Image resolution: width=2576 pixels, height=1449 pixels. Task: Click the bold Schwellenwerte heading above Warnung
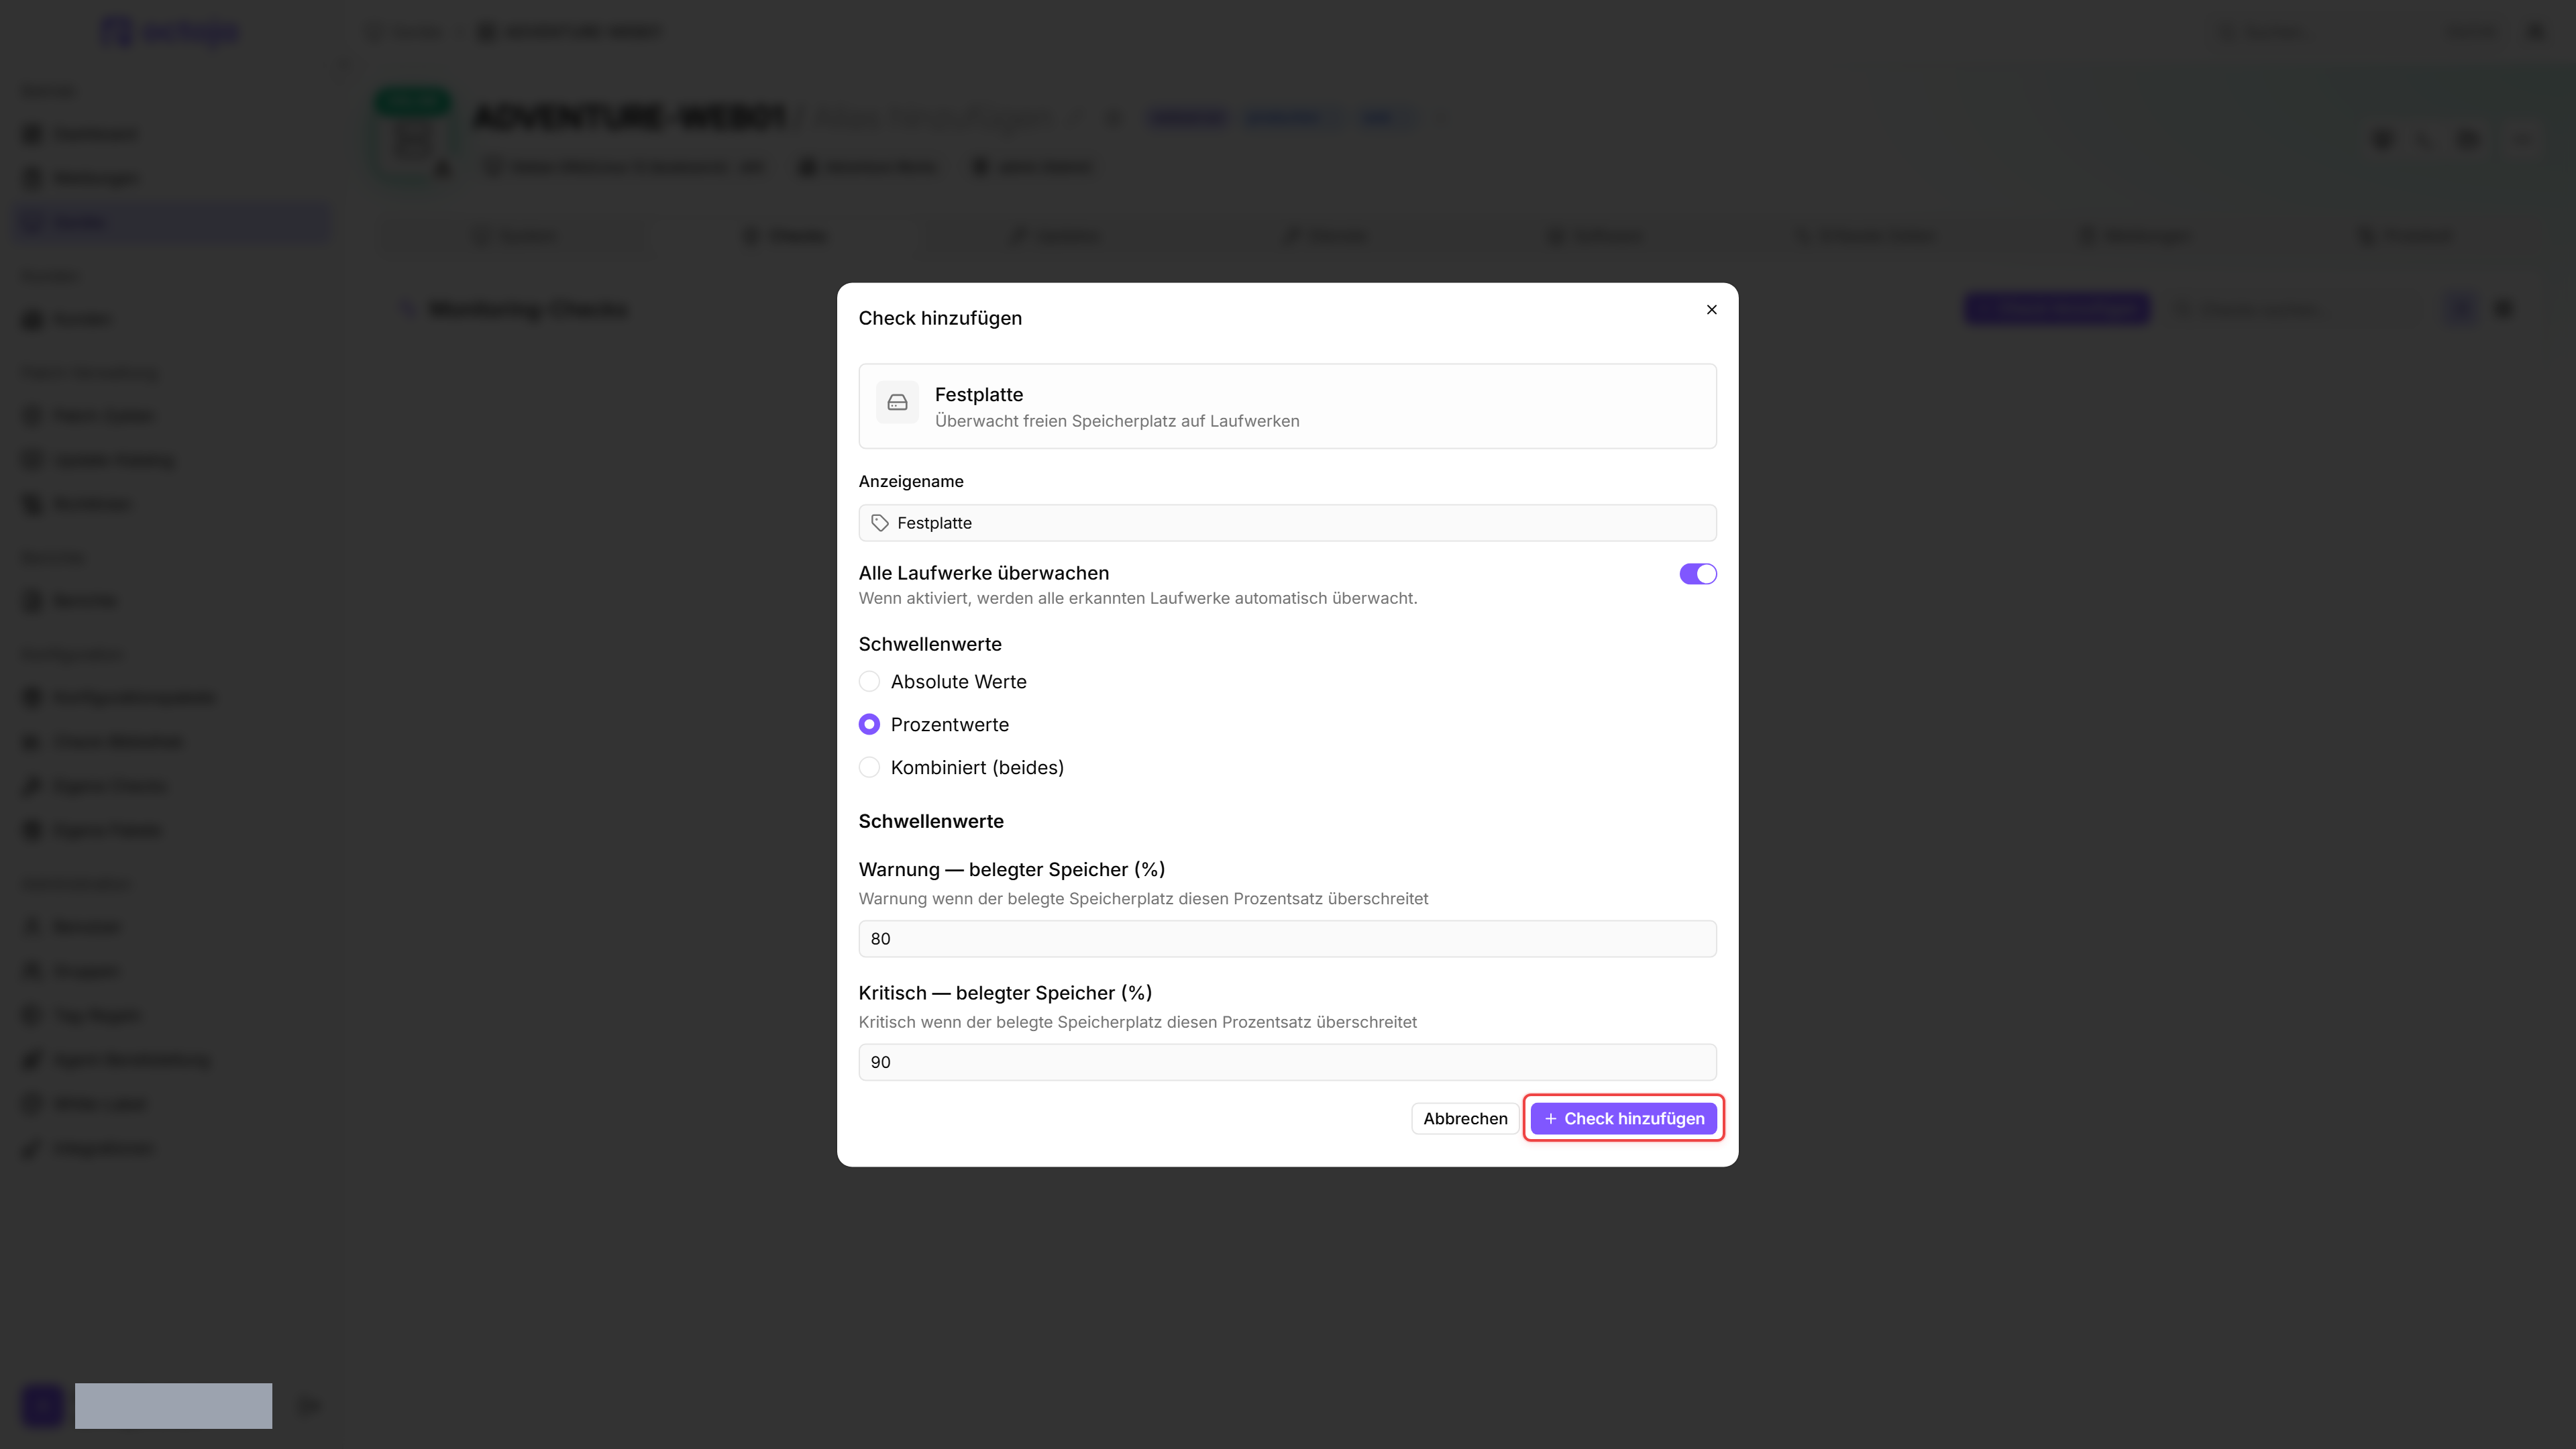pos(930,821)
